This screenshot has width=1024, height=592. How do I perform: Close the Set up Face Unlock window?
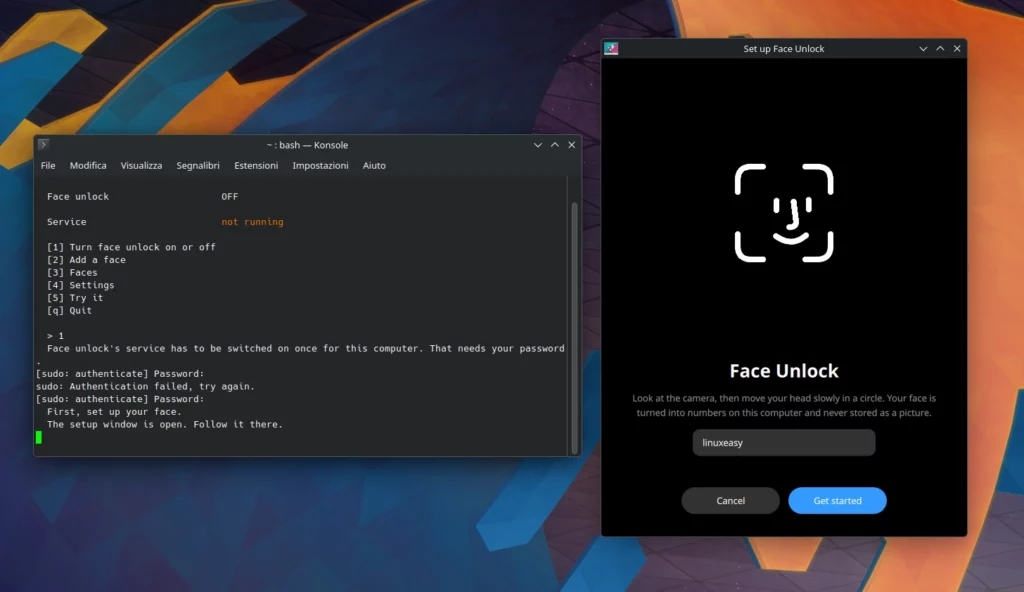(957, 48)
